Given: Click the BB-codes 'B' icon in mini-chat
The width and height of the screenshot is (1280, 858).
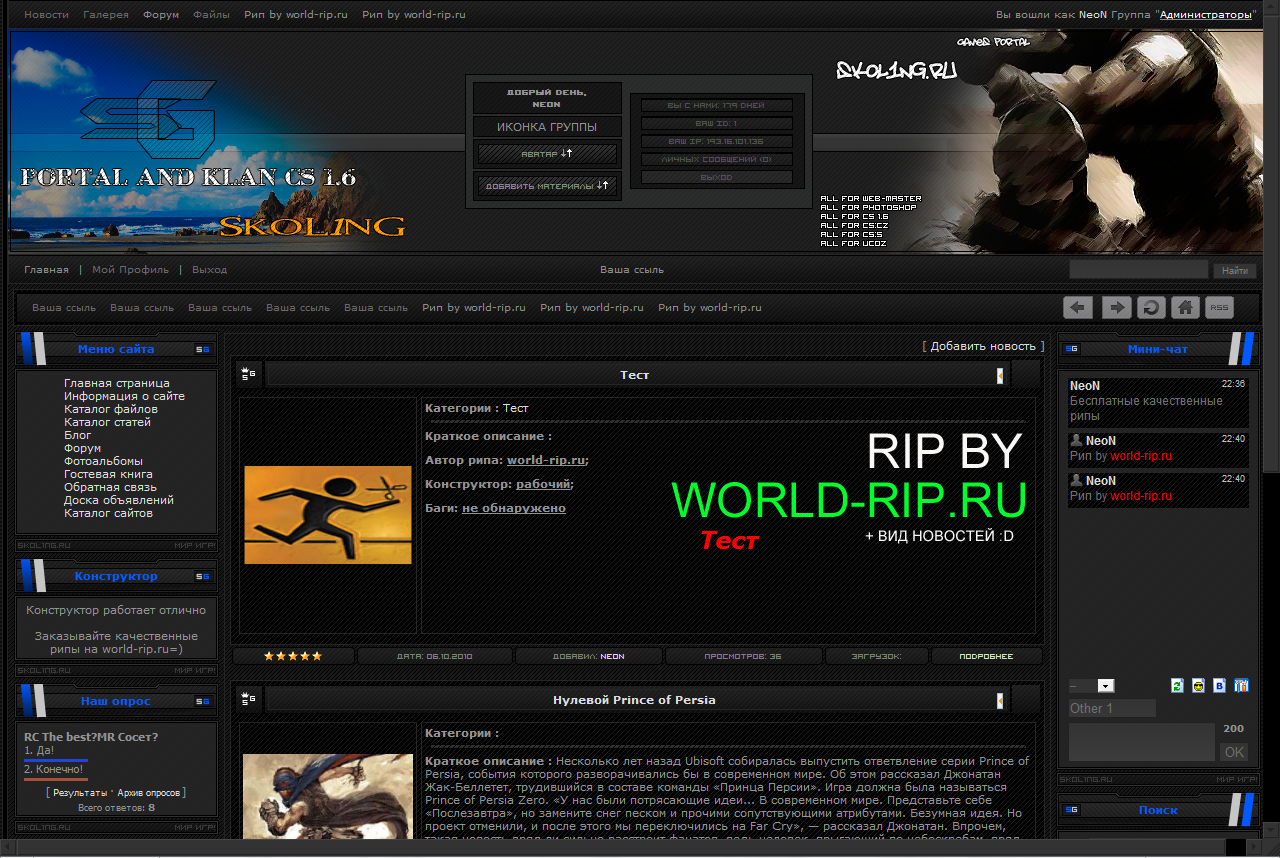Looking at the screenshot, I should [x=1219, y=685].
